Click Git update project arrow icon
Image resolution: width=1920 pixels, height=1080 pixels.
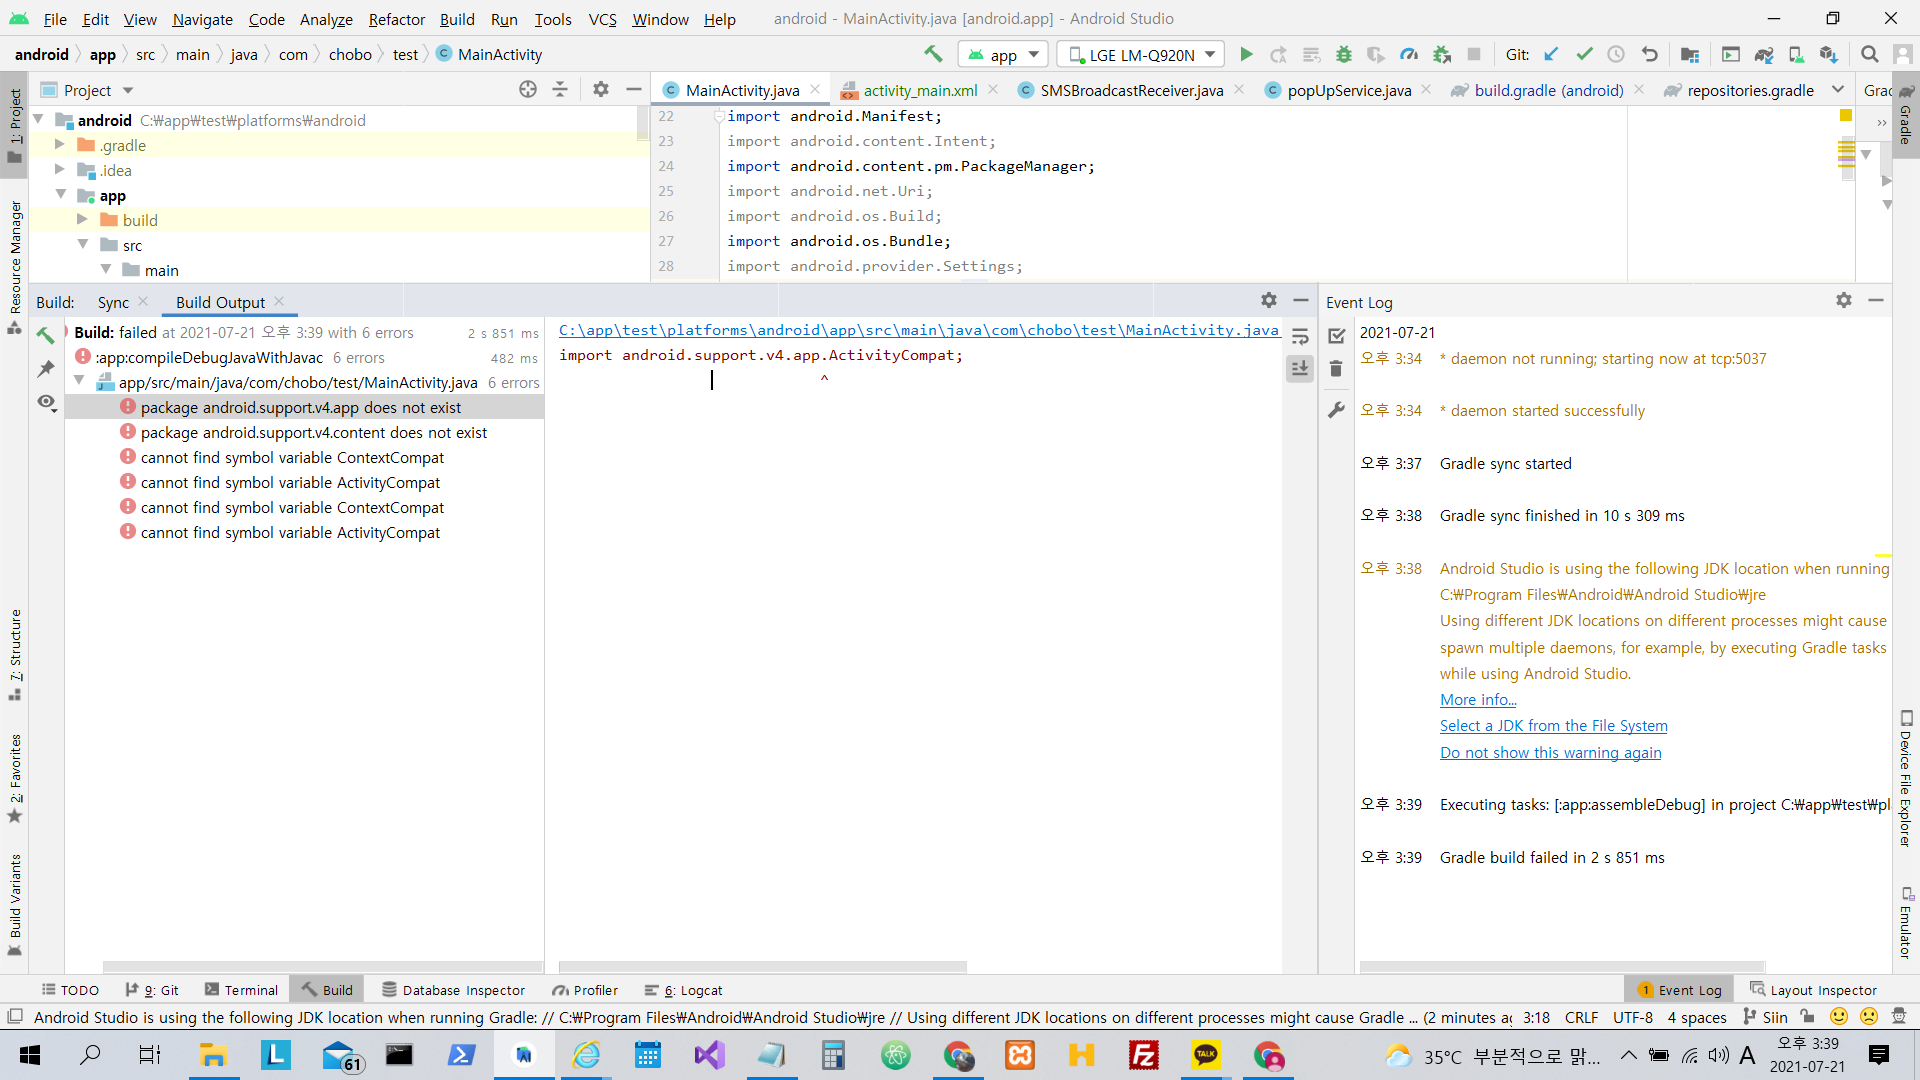coord(1551,55)
